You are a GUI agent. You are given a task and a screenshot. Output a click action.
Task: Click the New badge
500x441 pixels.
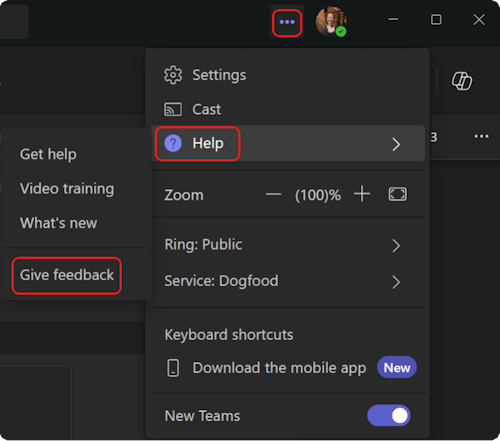[397, 368]
